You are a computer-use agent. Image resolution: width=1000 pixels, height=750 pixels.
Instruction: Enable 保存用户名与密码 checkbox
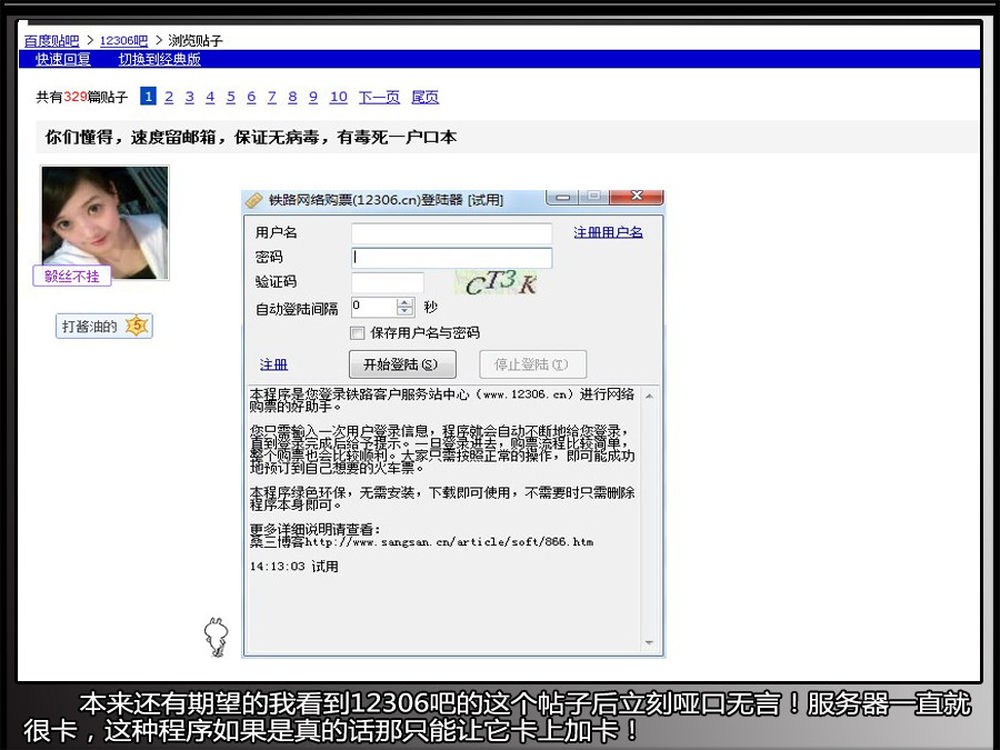pyautogui.click(x=358, y=333)
